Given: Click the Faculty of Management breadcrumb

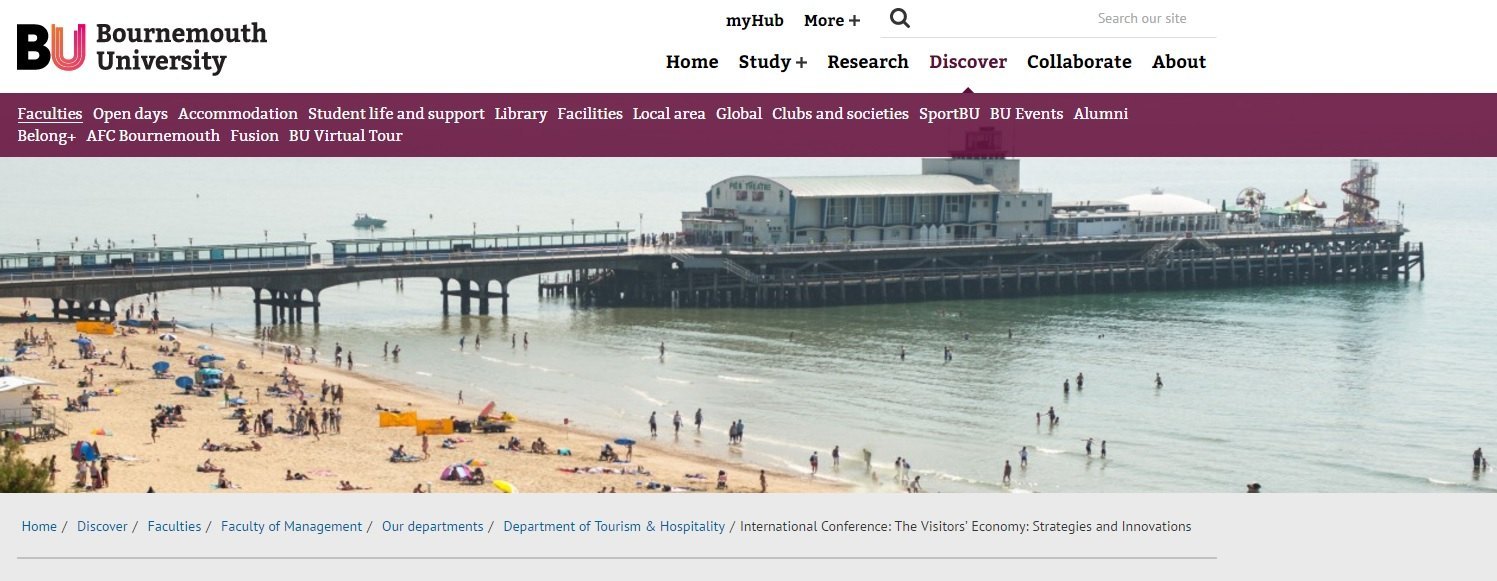Looking at the screenshot, I should pos(291,526).
